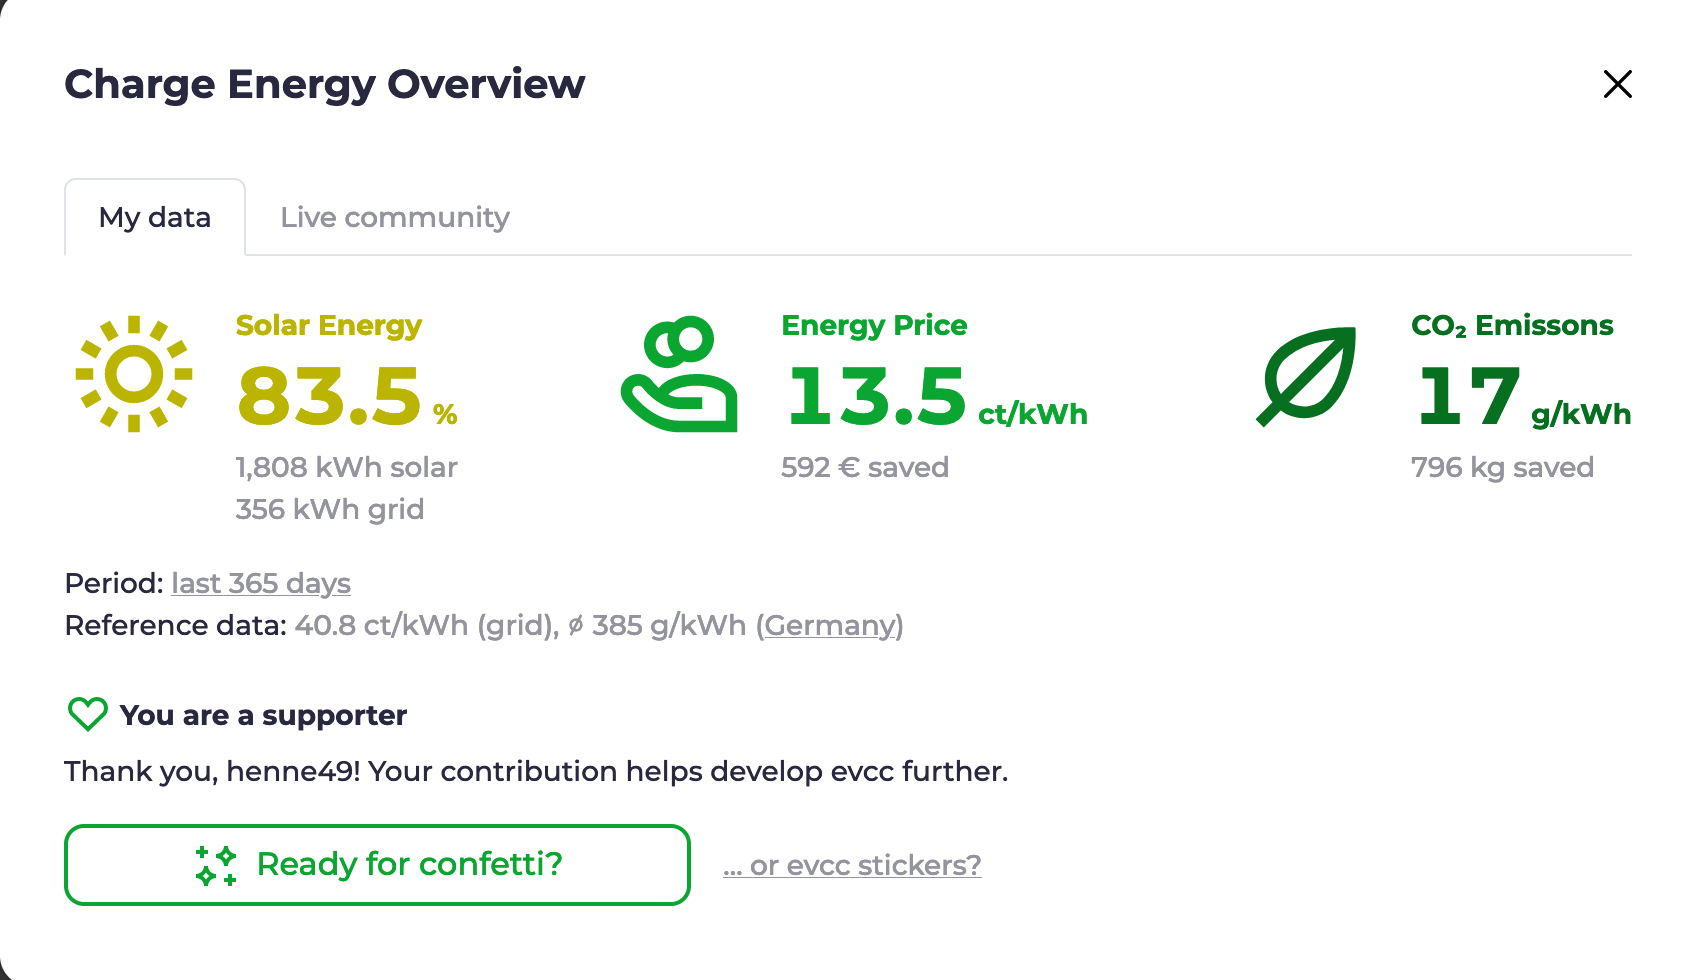1682x980 pixels.
Task: Open the last 365 days period link
Action: click(x=260, y=583)
